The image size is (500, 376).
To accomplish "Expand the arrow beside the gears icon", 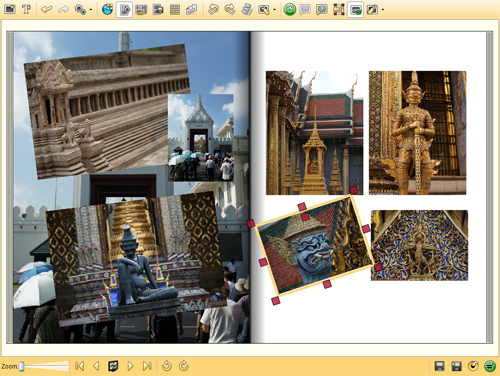I will [x=91, y=10].
